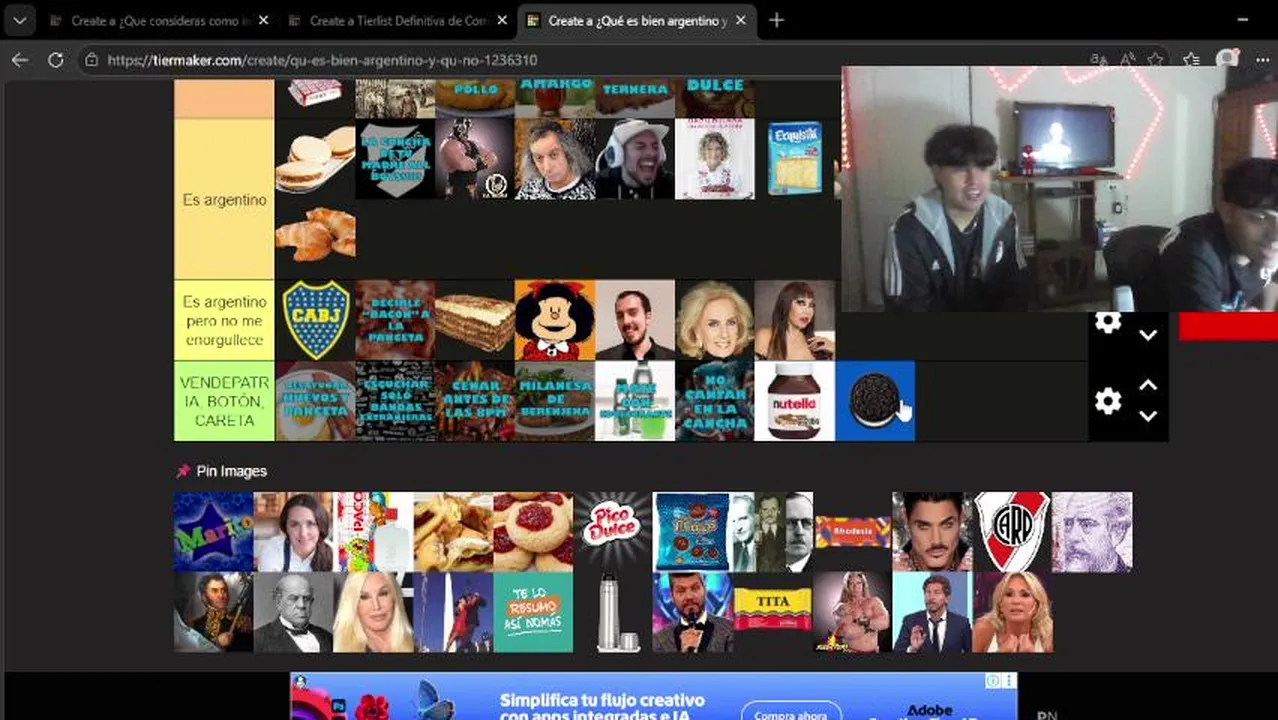
Task: Select the Exquisita cake mix box
Action: point(795,159)
